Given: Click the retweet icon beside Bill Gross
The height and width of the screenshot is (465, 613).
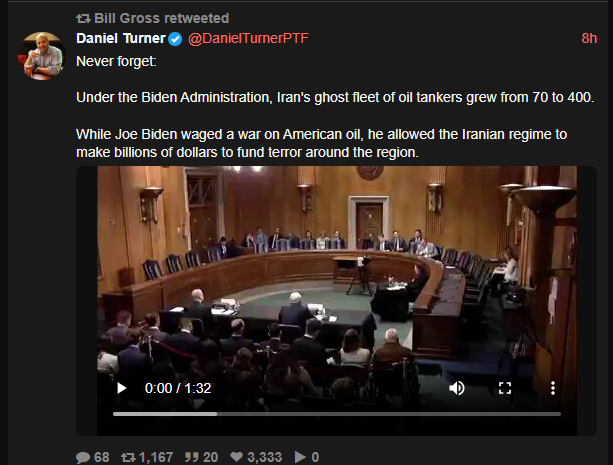Looking at the screenshot, I should pos(83,18).
